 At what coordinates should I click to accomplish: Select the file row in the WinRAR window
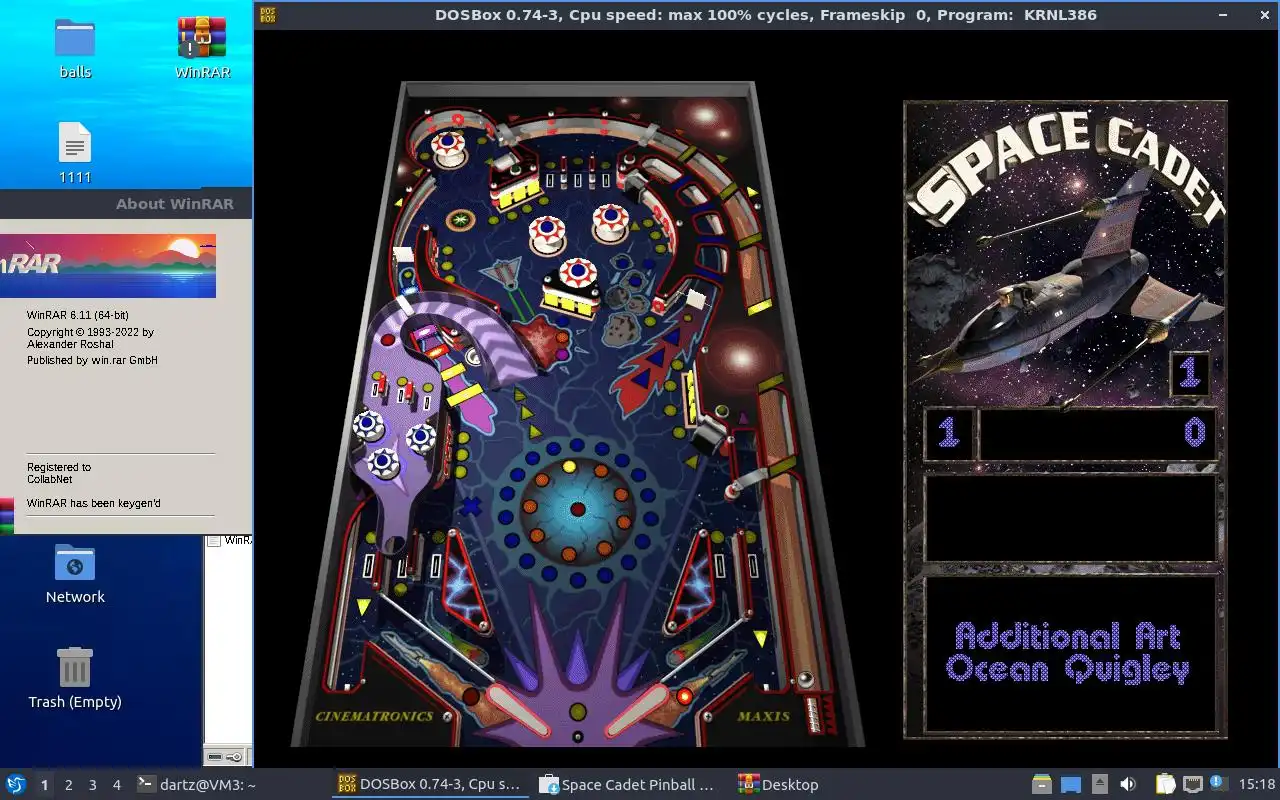click(229, 541)
